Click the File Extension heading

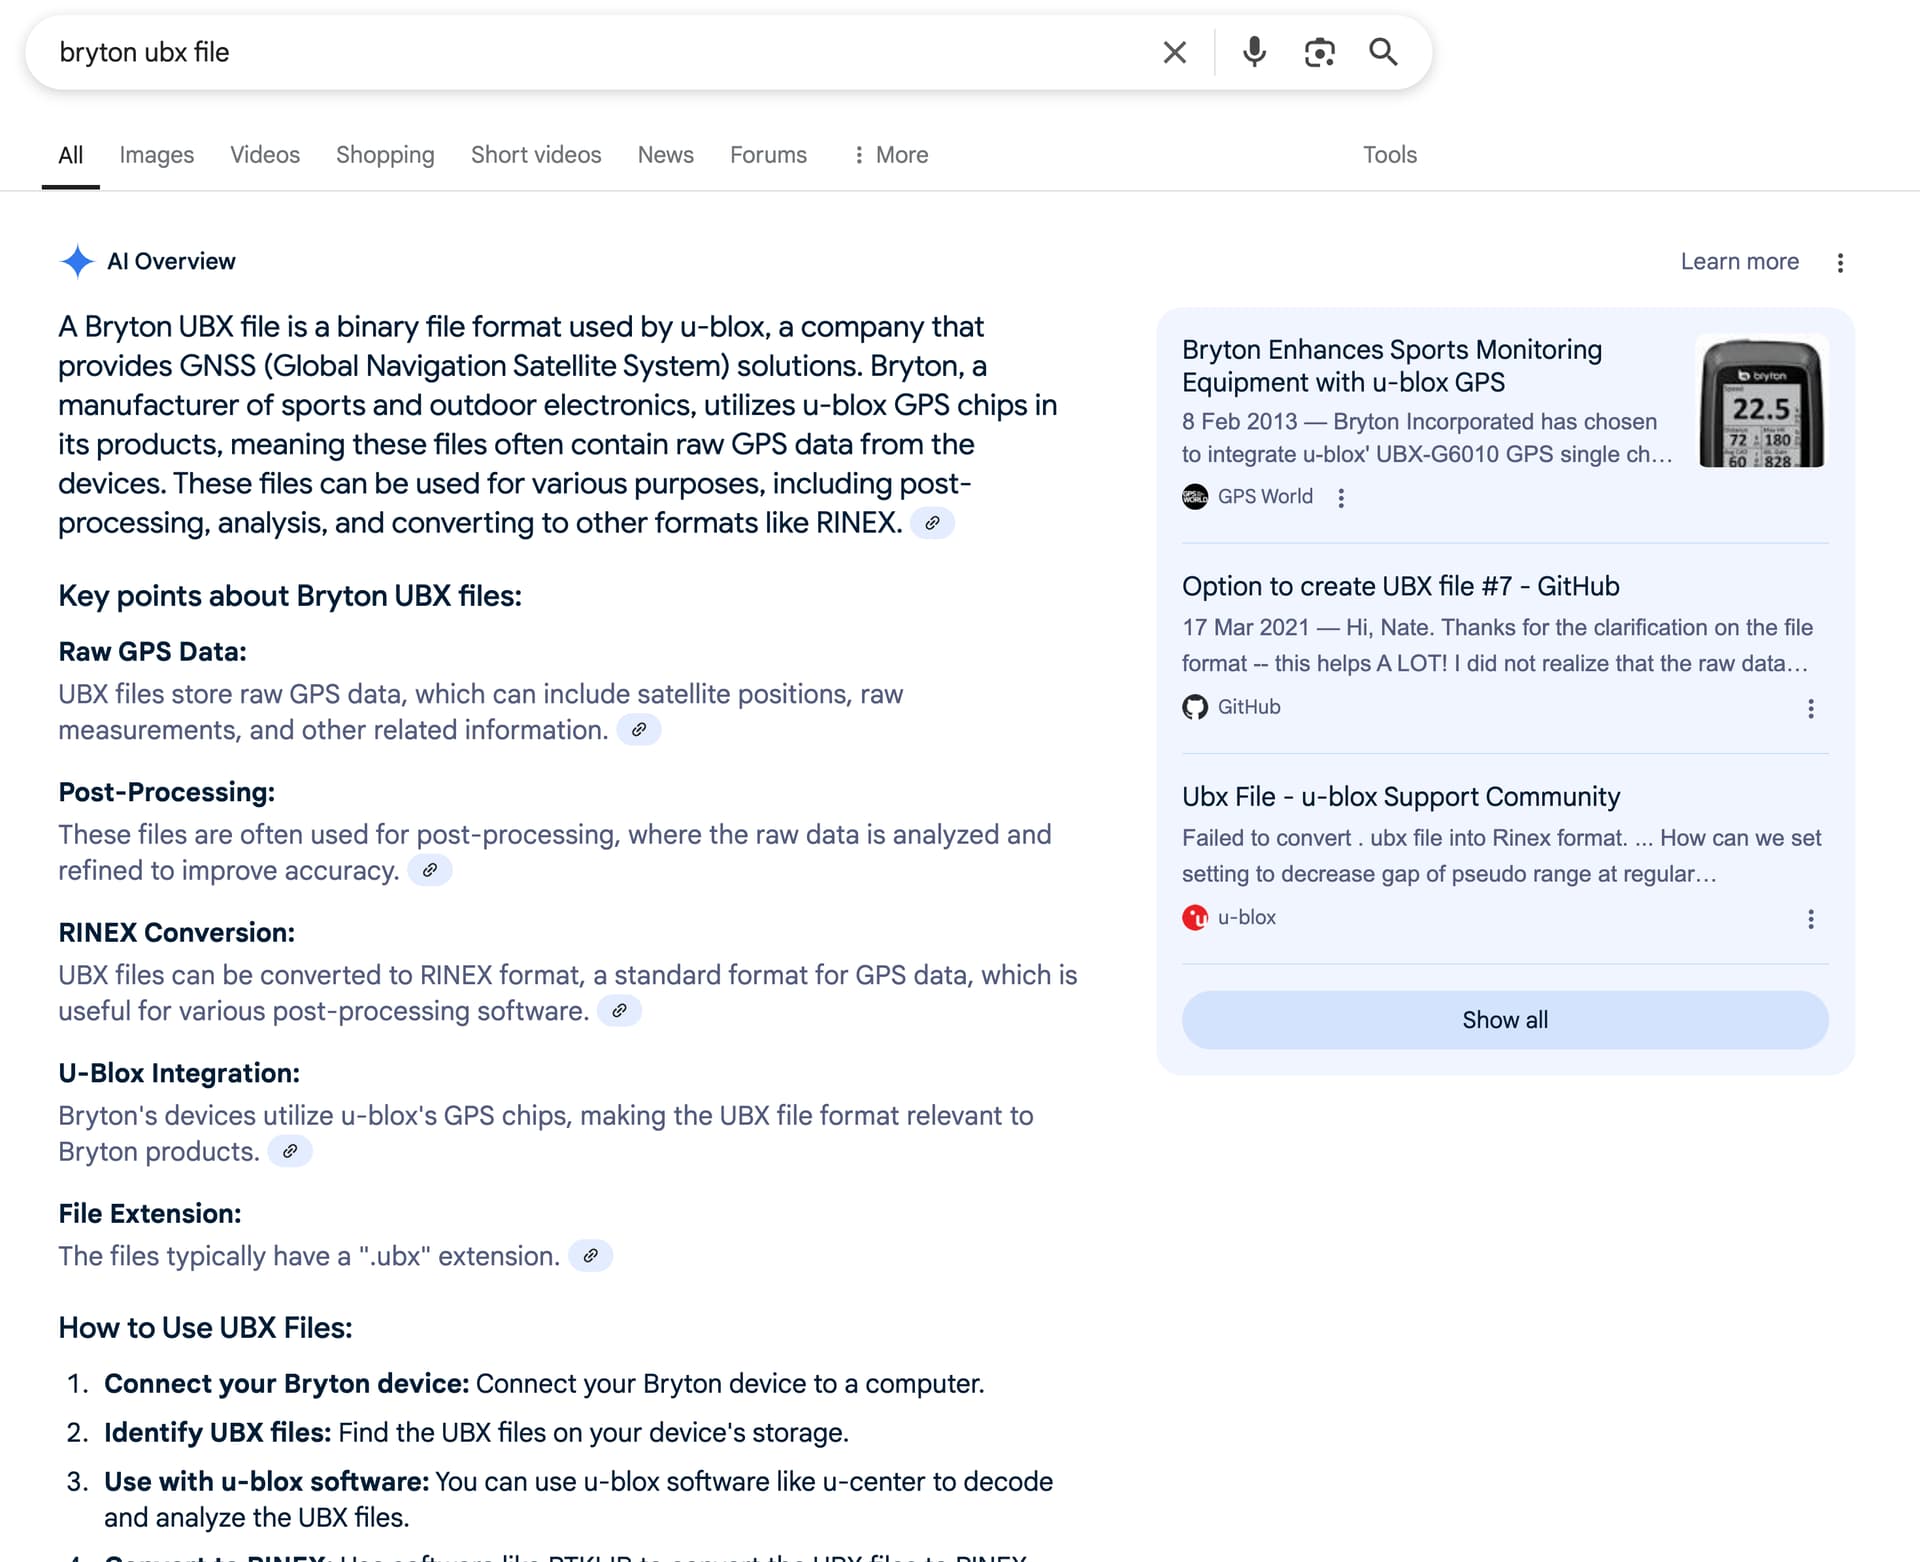pyautogui.click(x=150, y=1214)
